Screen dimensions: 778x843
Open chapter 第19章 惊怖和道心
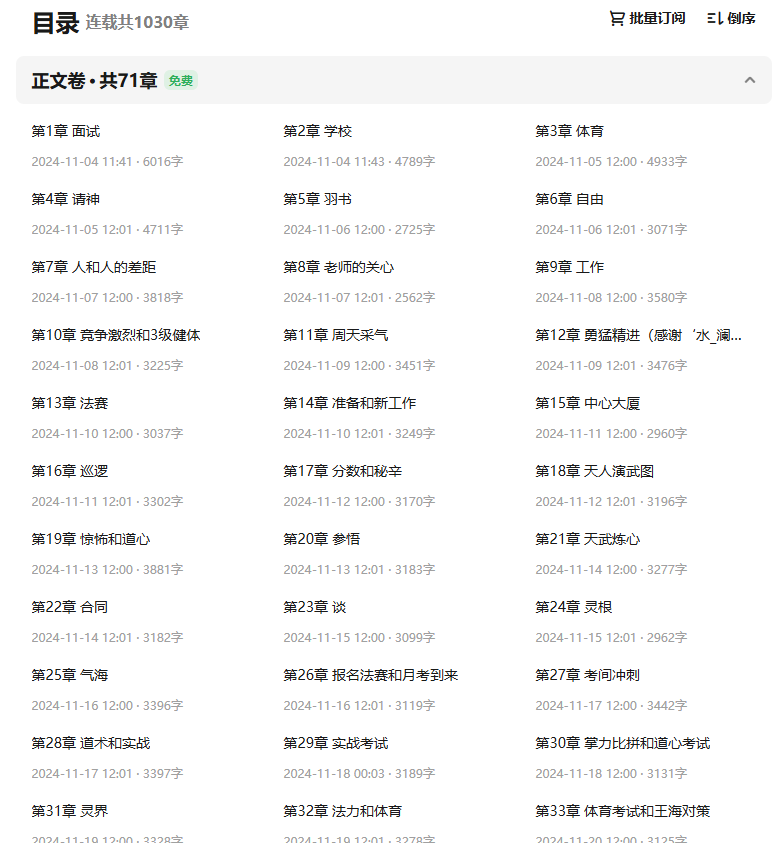point(91,539)
